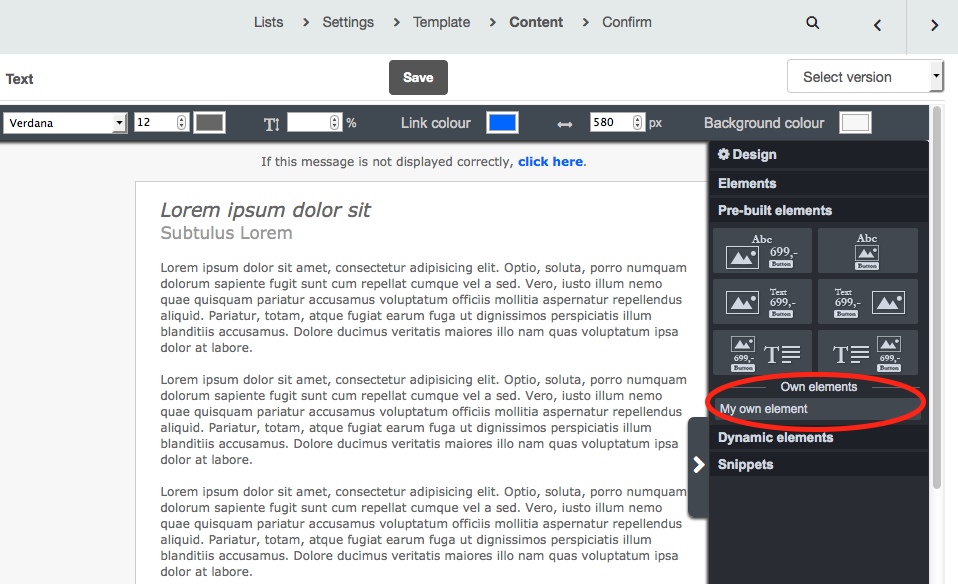This screenshot has width=958, height=584.
Task: Expand the Snippets section
Action: pos(745,464)
